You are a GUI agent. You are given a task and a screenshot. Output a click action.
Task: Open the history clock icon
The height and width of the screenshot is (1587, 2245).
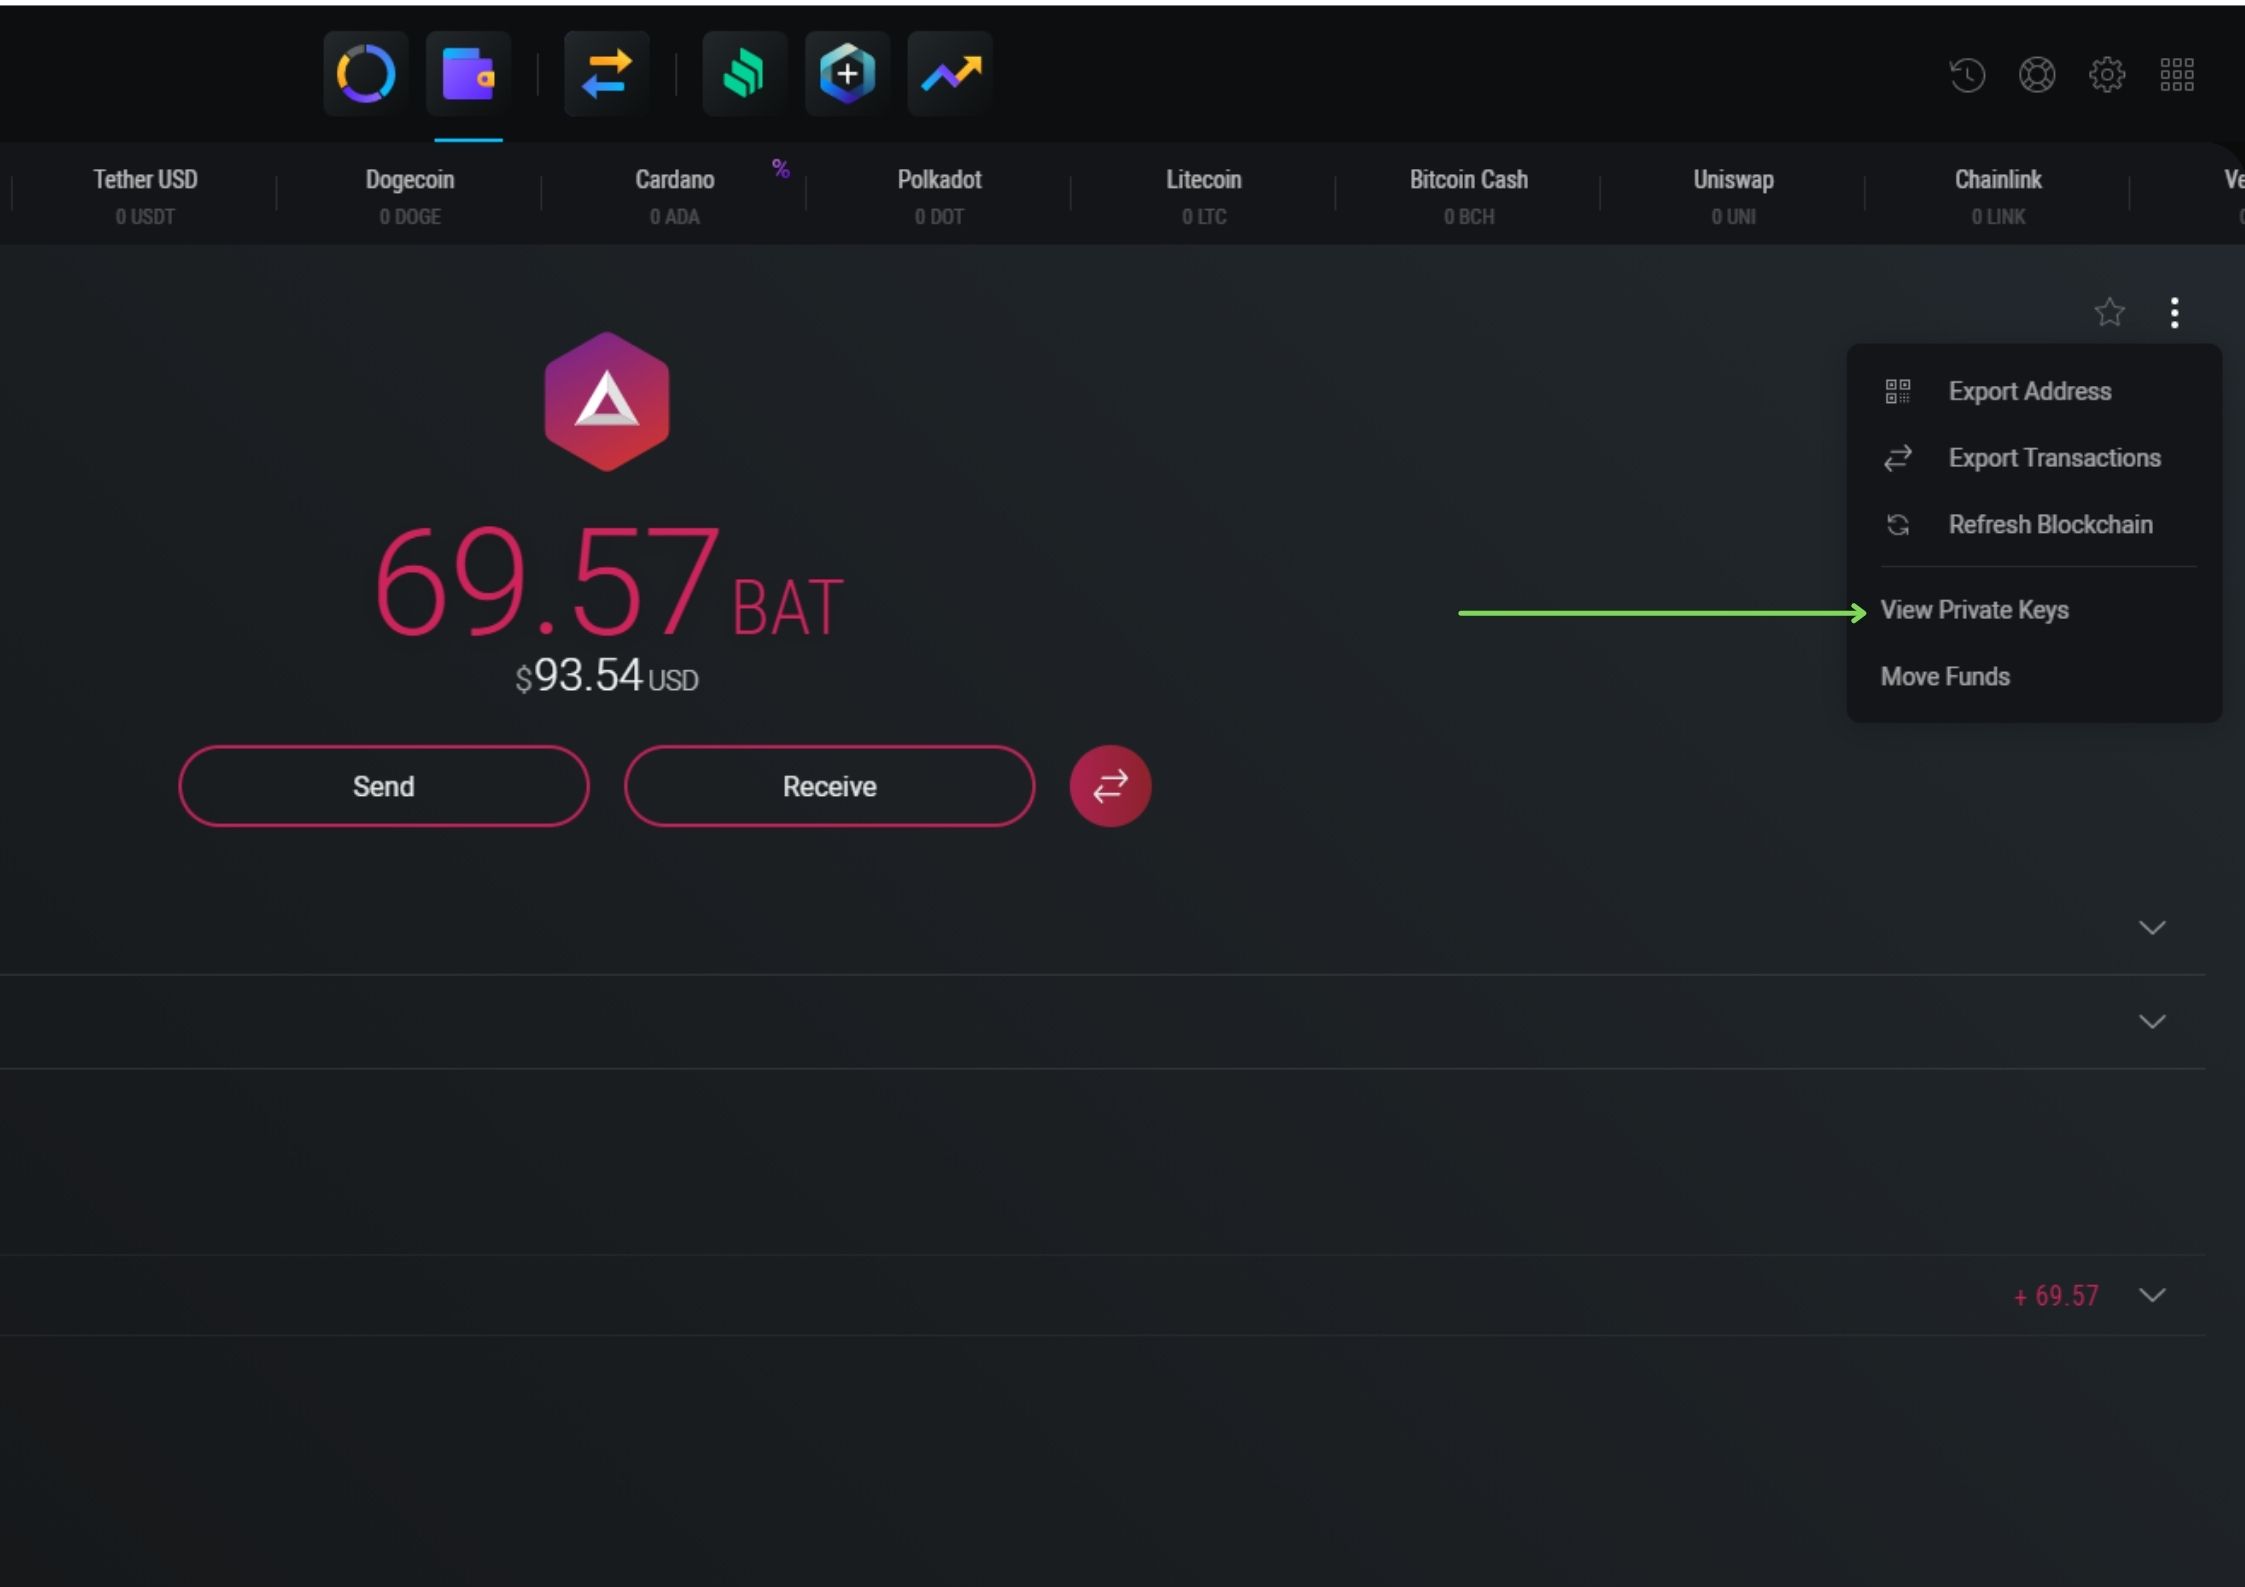coord(1967,75)
